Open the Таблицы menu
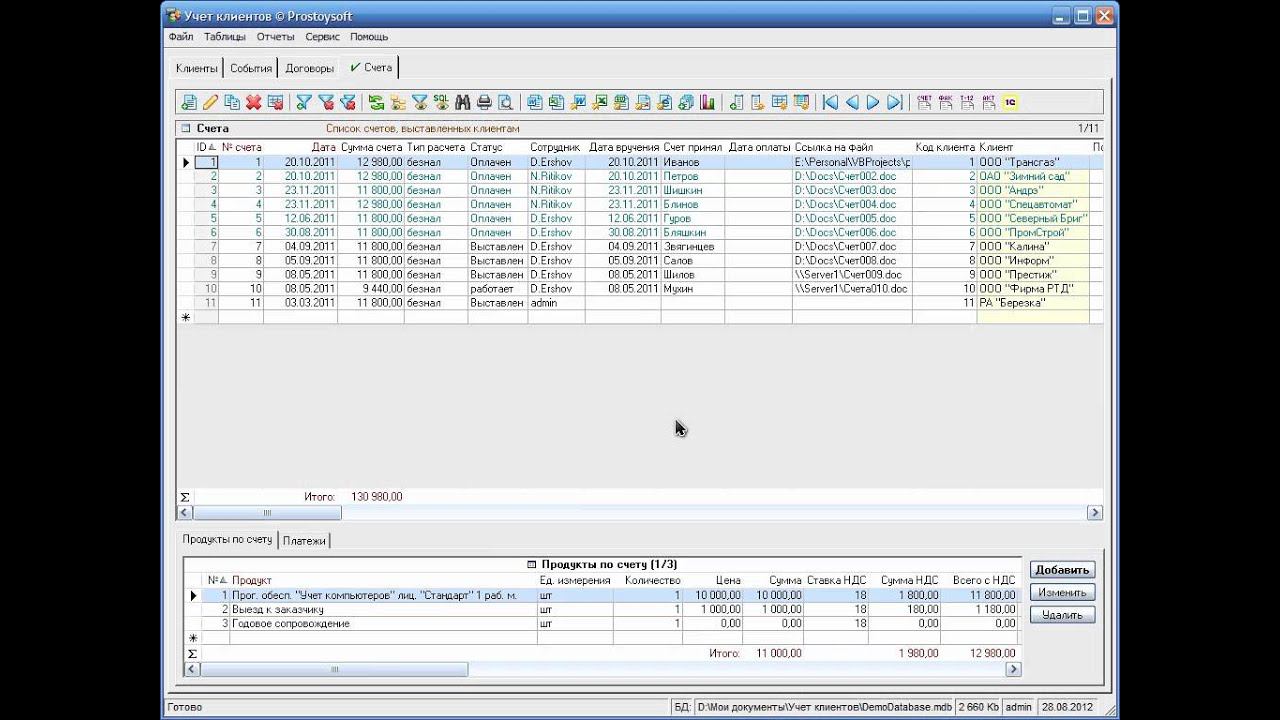Viewport: 1280px width, 720px height. [225, 37]
